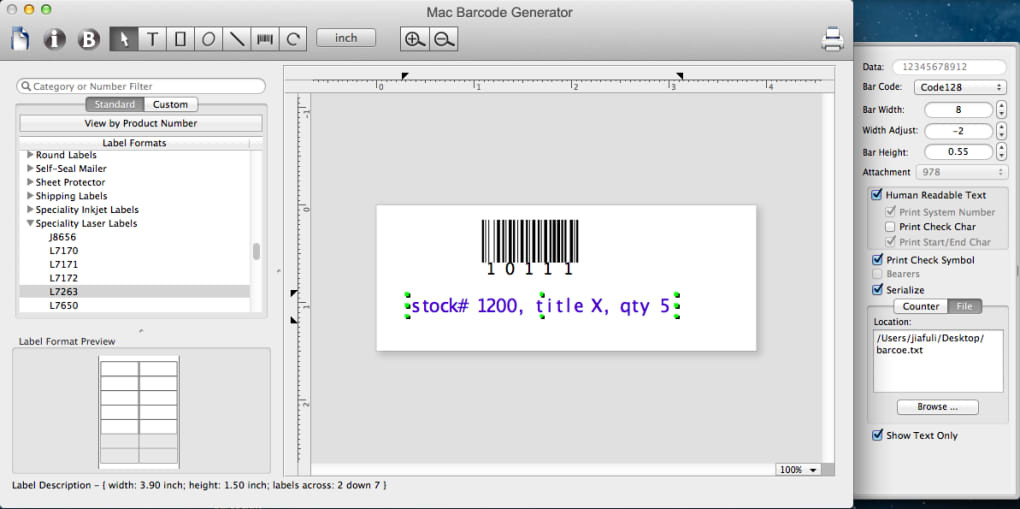Screen dimensions: 1020x509
Task: Click the Bar Height stepper
Action: click(1001, 152)
